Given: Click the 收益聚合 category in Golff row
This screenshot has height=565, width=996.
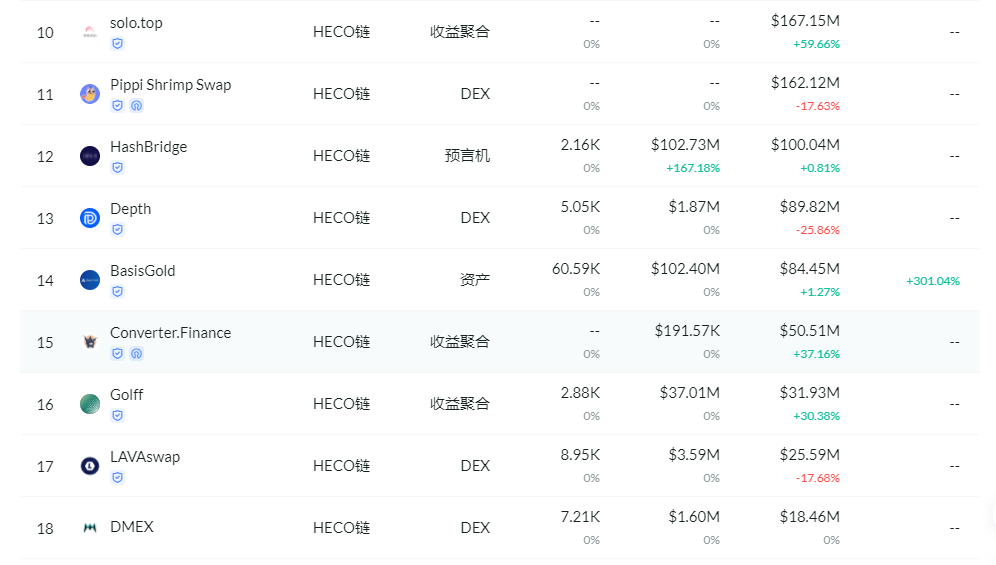Looking at the screenshot, I should coord(460,404).
